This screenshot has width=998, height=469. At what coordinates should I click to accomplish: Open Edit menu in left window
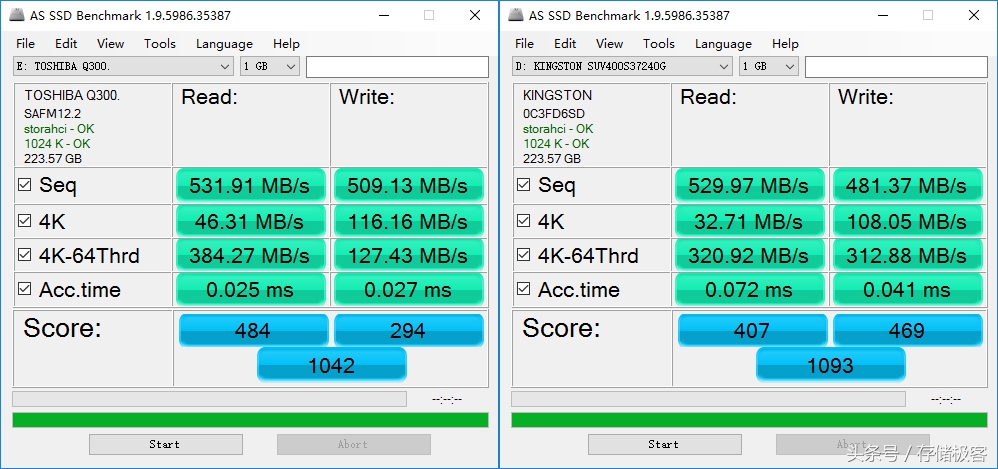pyautogui.click(x=66, y=43)
